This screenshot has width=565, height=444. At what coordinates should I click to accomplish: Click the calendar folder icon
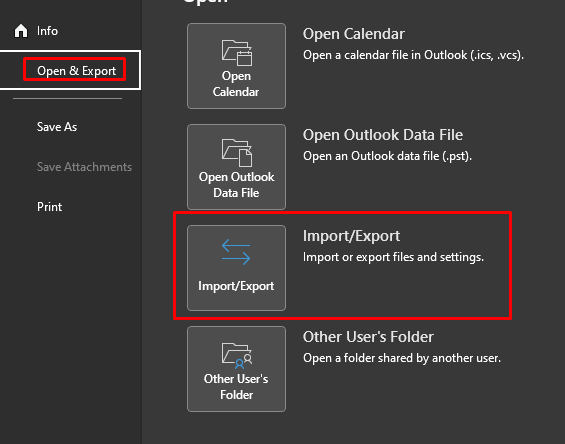(x=236, y=53)
